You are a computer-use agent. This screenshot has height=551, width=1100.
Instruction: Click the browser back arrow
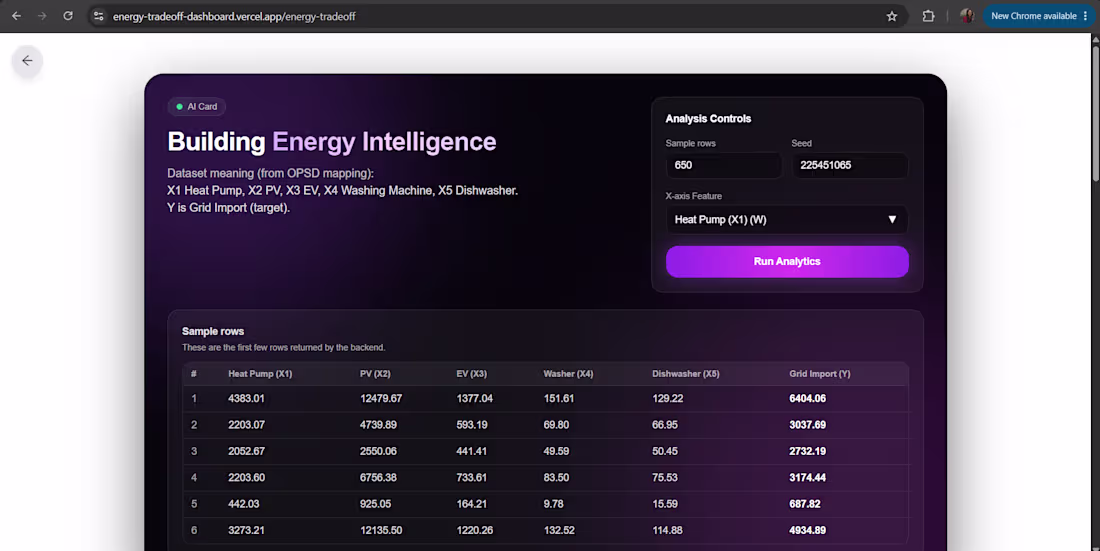tap(16, 15)
